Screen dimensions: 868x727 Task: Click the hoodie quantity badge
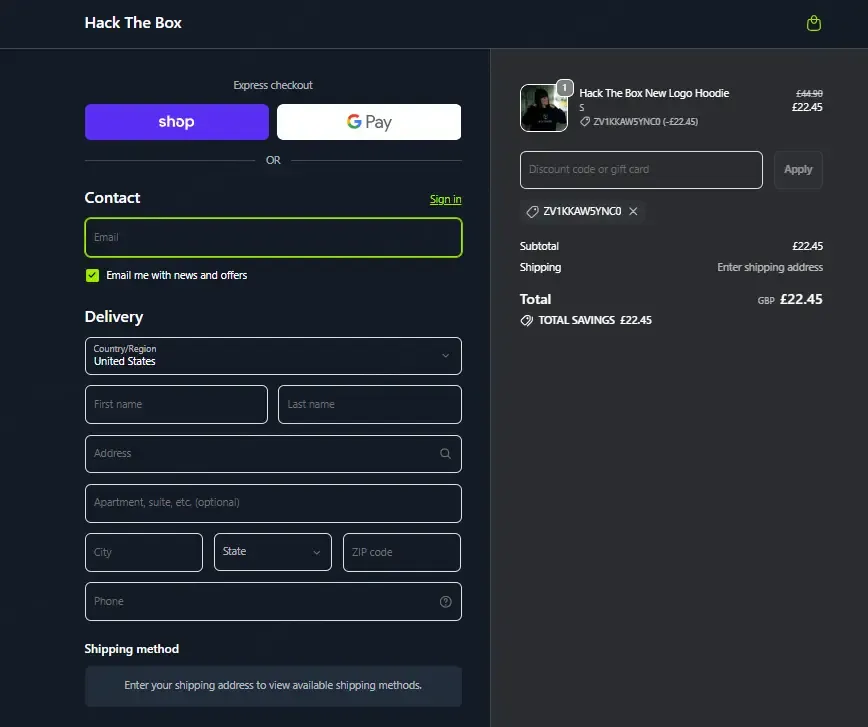coord(564,87)
